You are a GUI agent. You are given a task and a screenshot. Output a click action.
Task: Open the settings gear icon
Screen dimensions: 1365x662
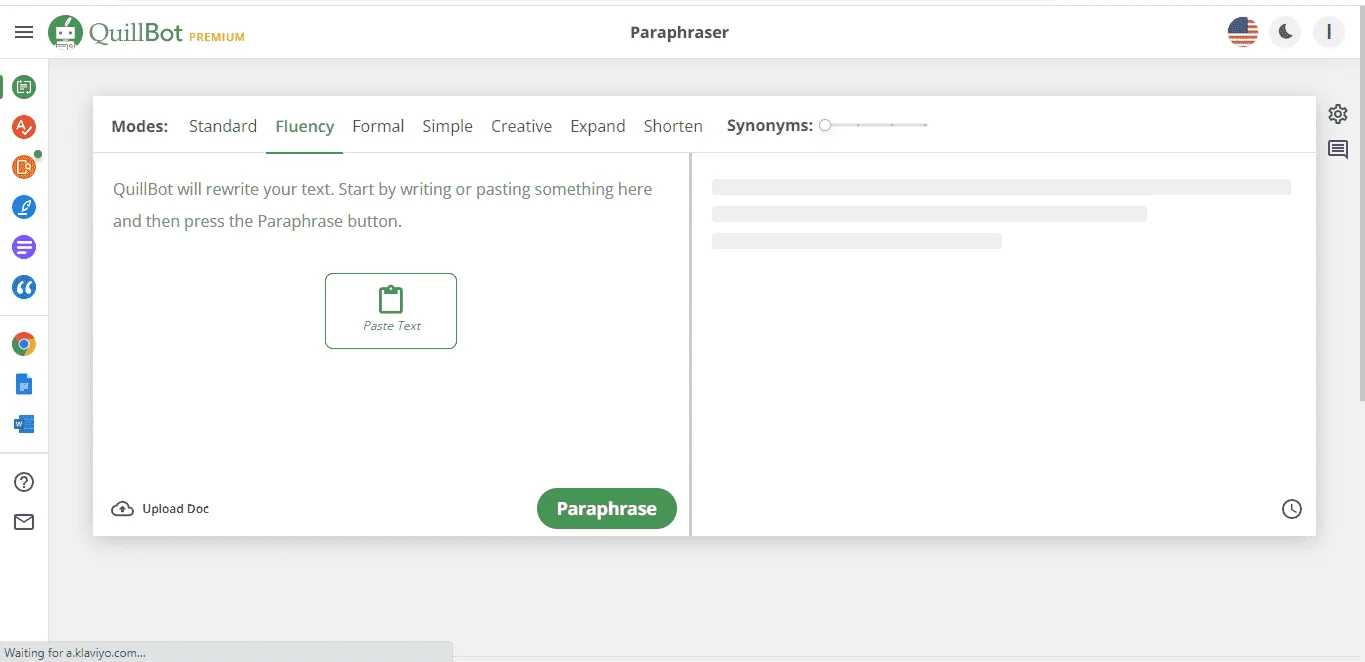pyautogui.click(x=1338, y=114)
